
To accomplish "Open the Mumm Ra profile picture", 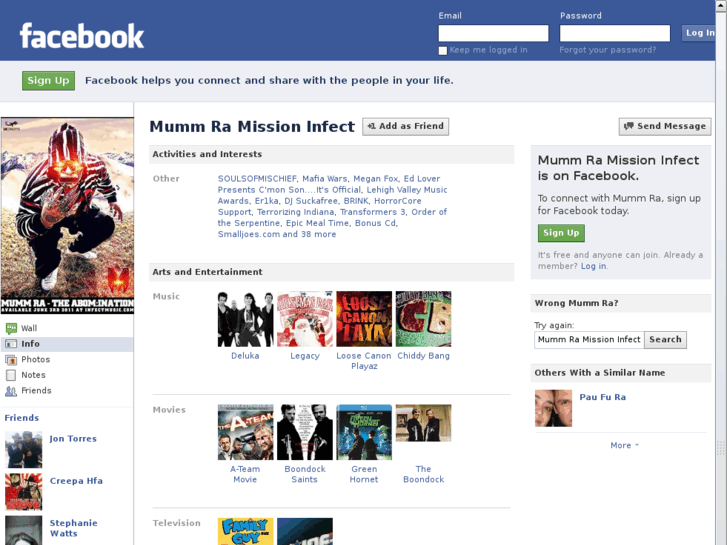I will [67, 216].
